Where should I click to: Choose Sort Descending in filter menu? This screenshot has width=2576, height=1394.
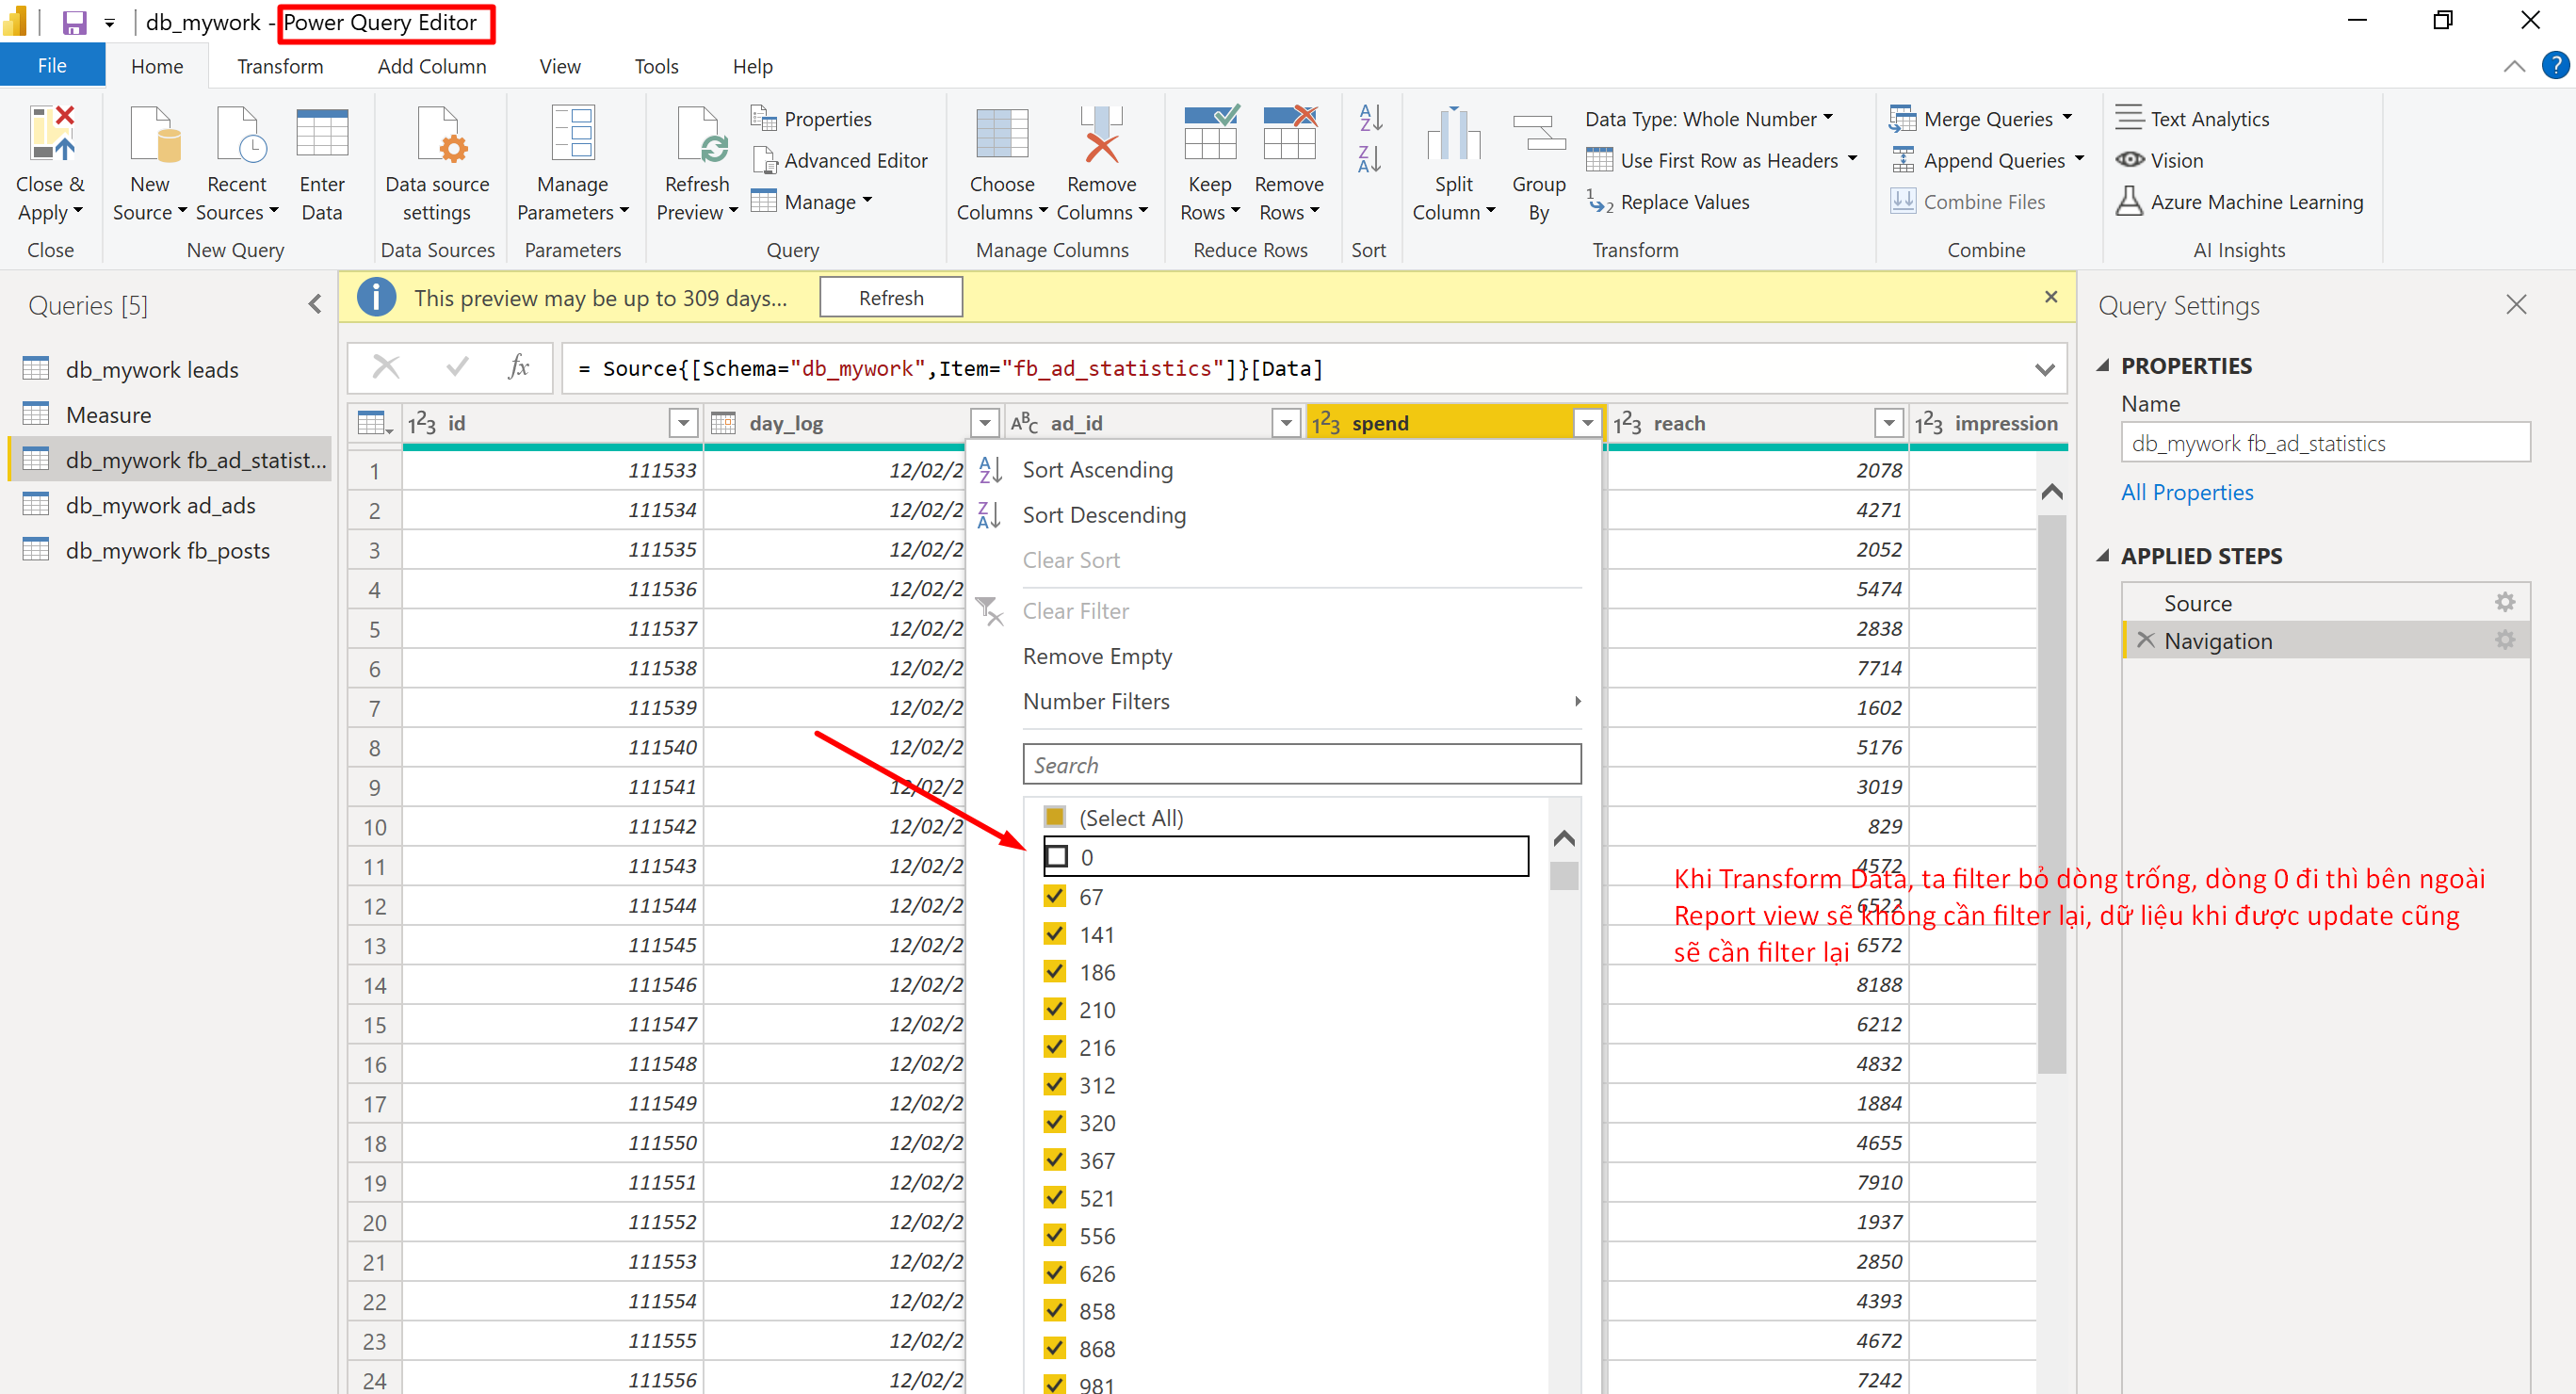pos(1103,515)
